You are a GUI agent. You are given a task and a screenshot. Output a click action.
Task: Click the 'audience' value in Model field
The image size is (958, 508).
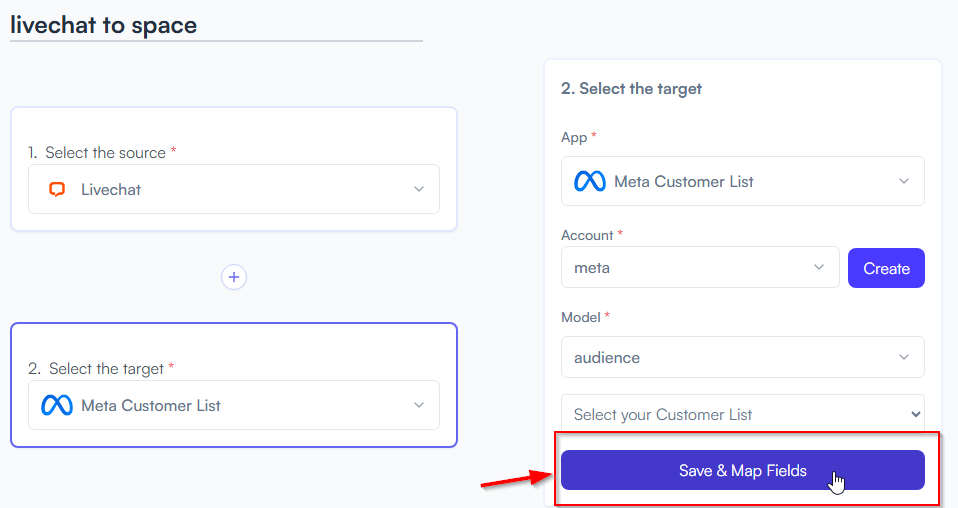click(x=607, y=358)
